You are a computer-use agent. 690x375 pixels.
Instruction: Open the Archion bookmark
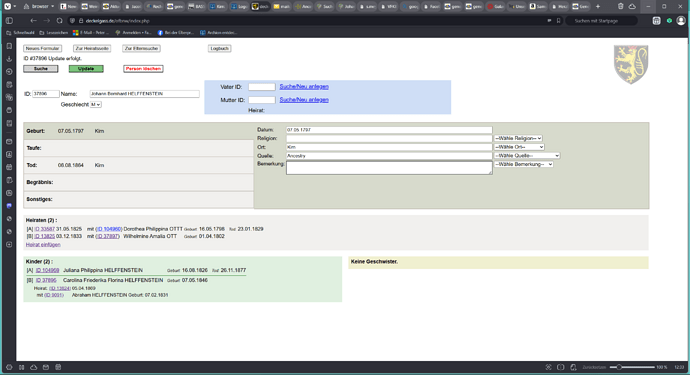pos(218,33)
